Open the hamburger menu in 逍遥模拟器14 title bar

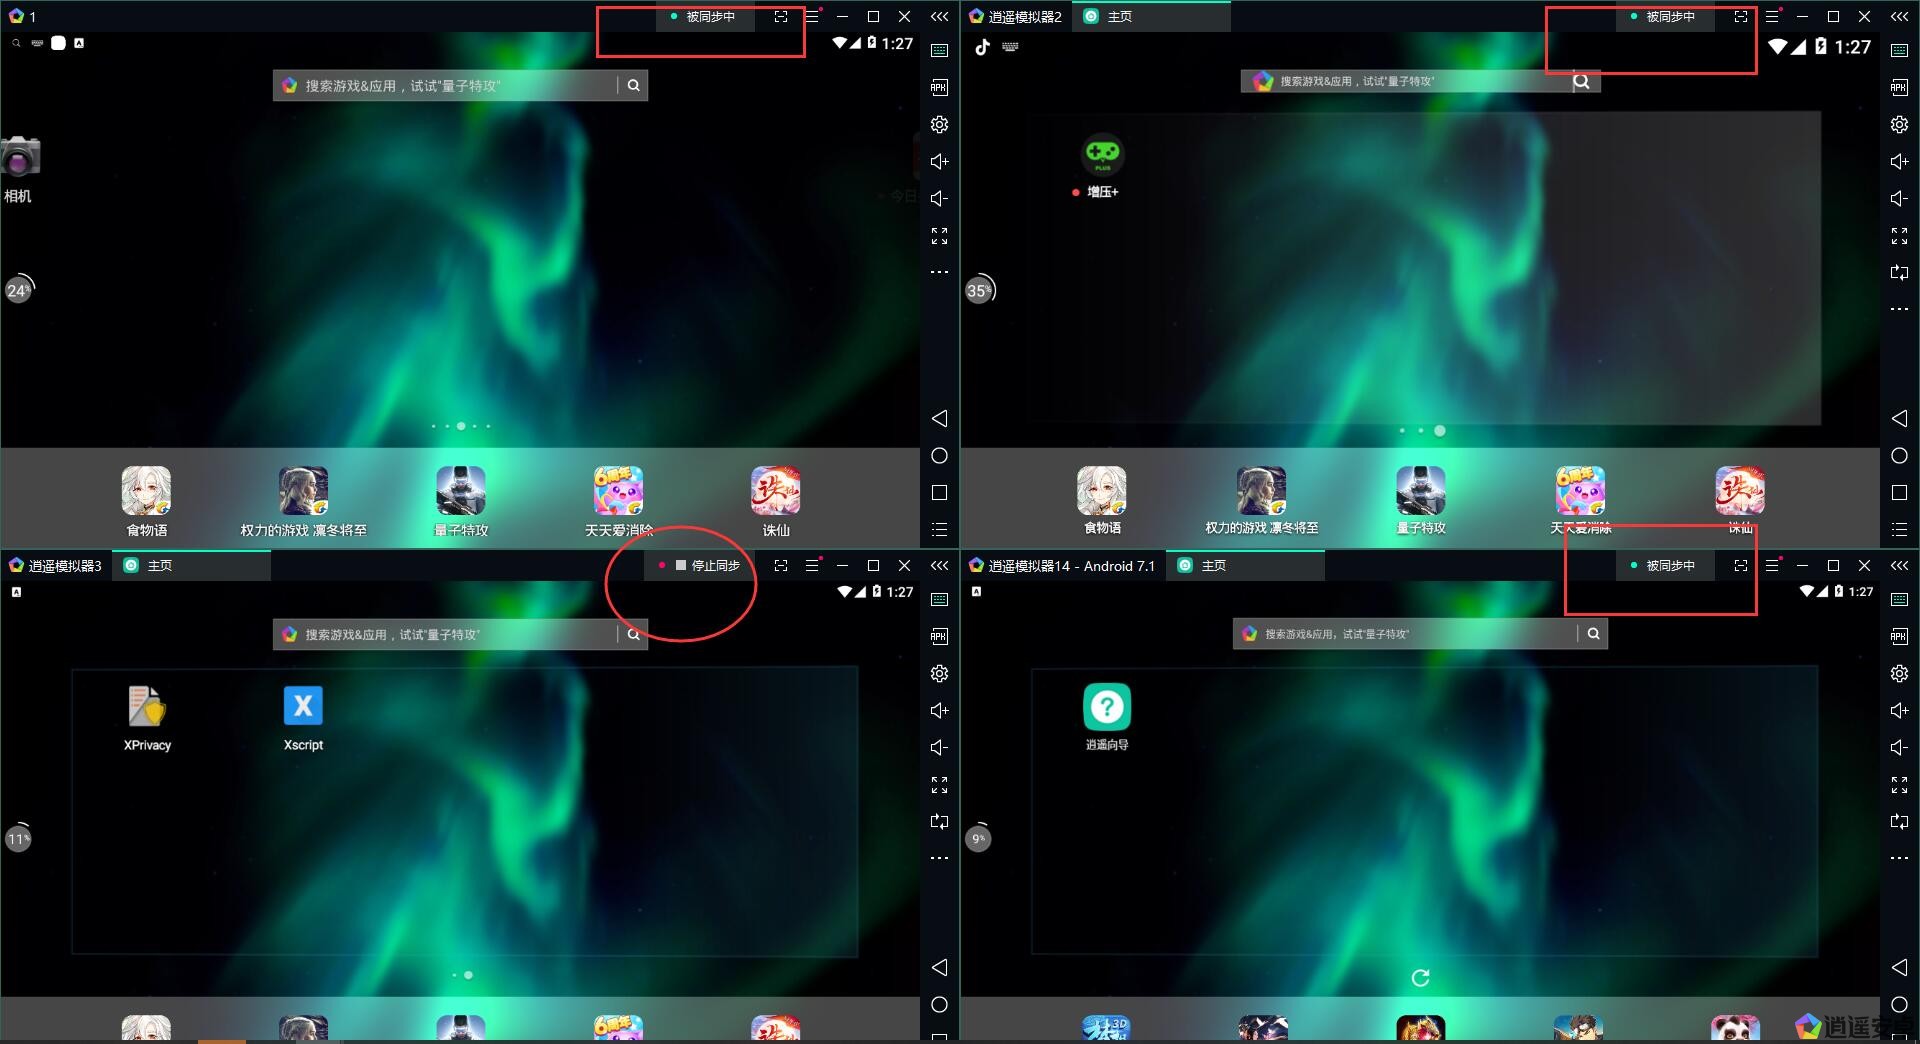pos(1772,566)
